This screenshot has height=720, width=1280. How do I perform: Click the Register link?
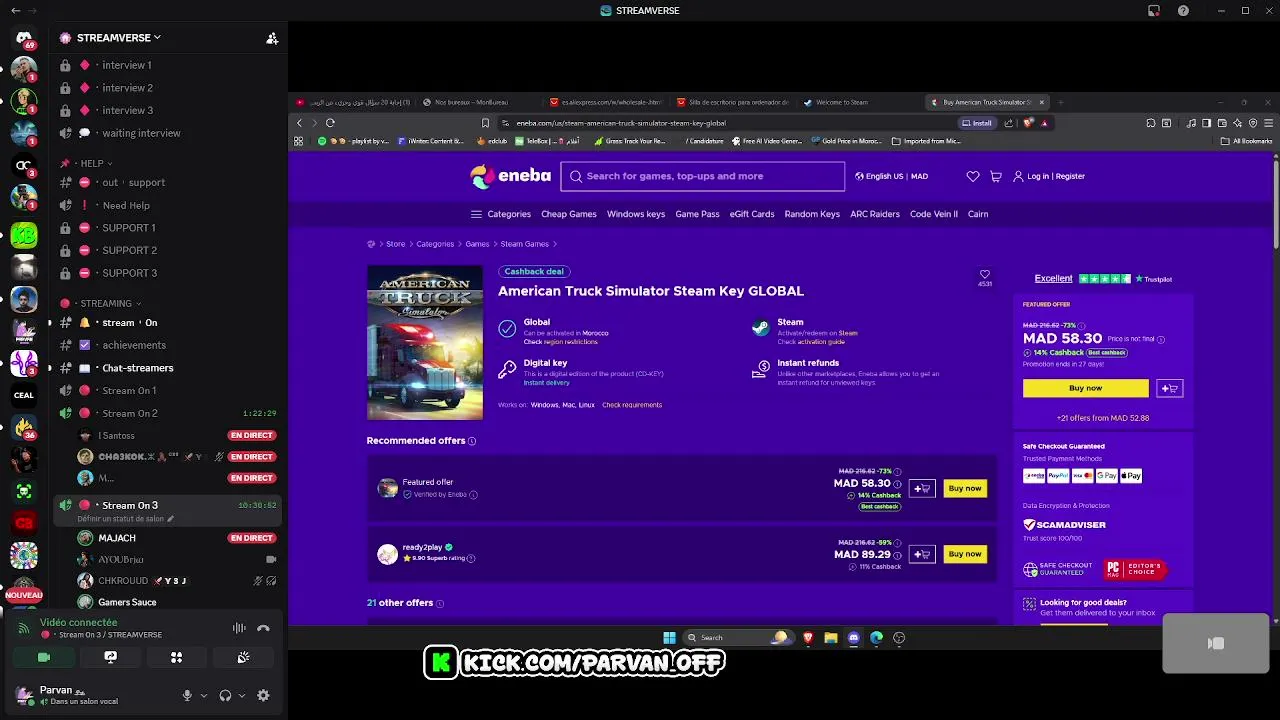(1070, 176)
